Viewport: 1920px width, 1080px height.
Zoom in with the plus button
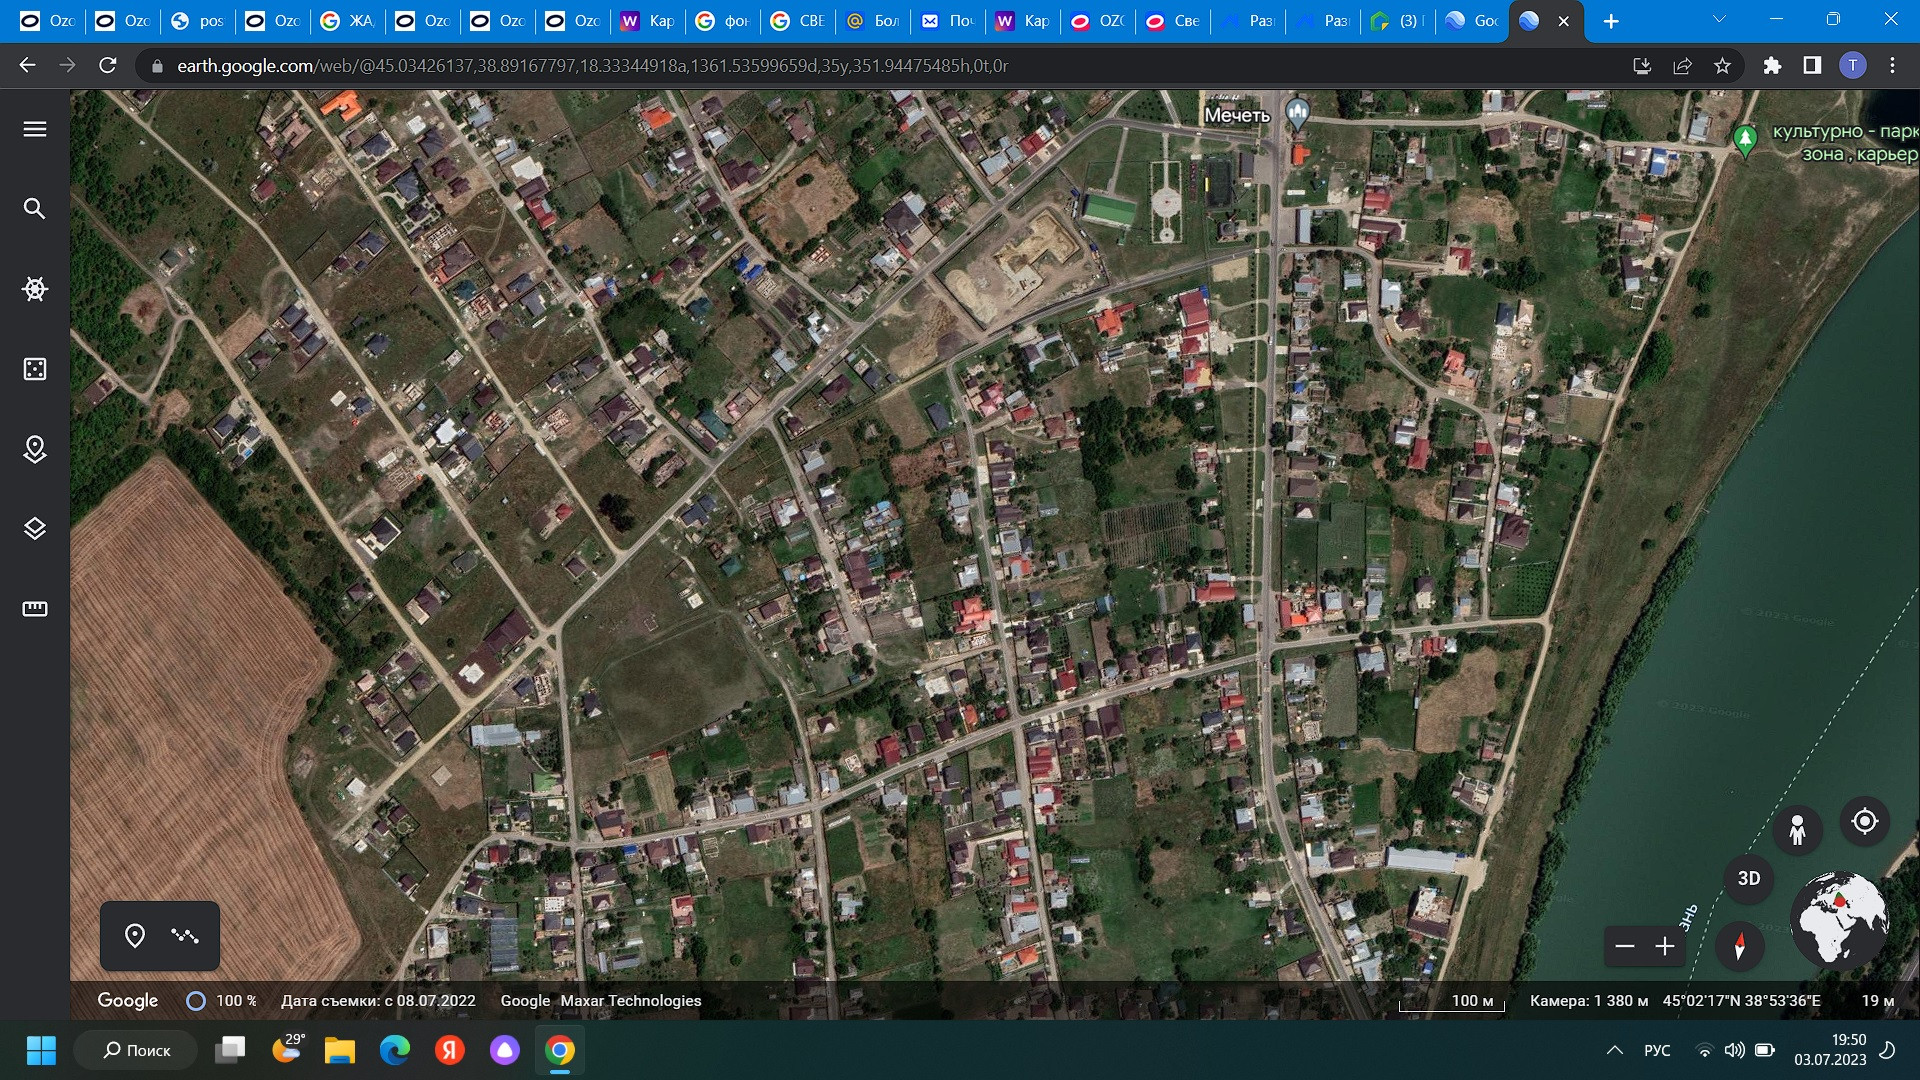point(1665,946)
